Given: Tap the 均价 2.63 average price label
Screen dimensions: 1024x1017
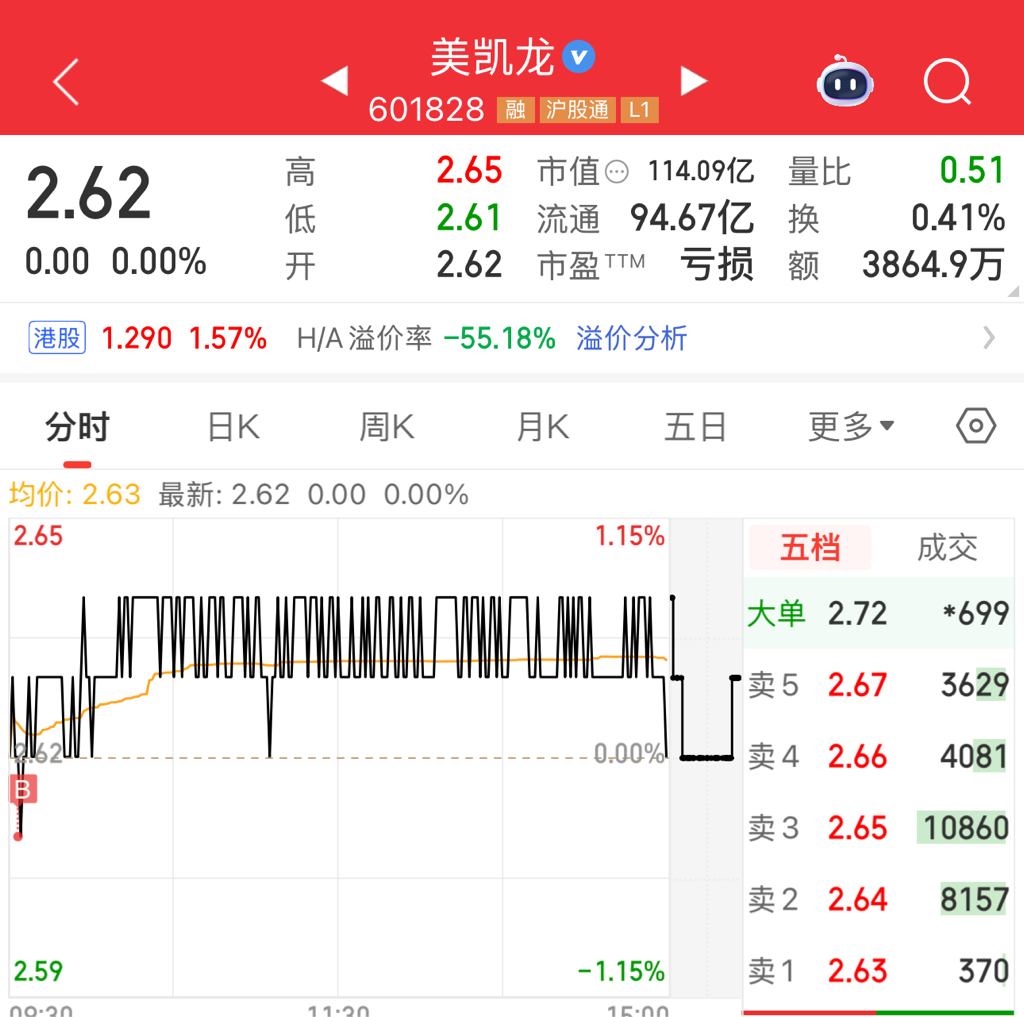Looking at the screenshot, I should [x=74, y=494].
